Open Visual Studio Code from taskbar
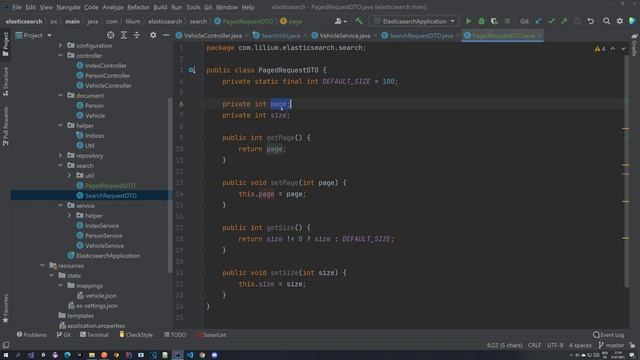640x360 pixels. (x=190, y=355)
